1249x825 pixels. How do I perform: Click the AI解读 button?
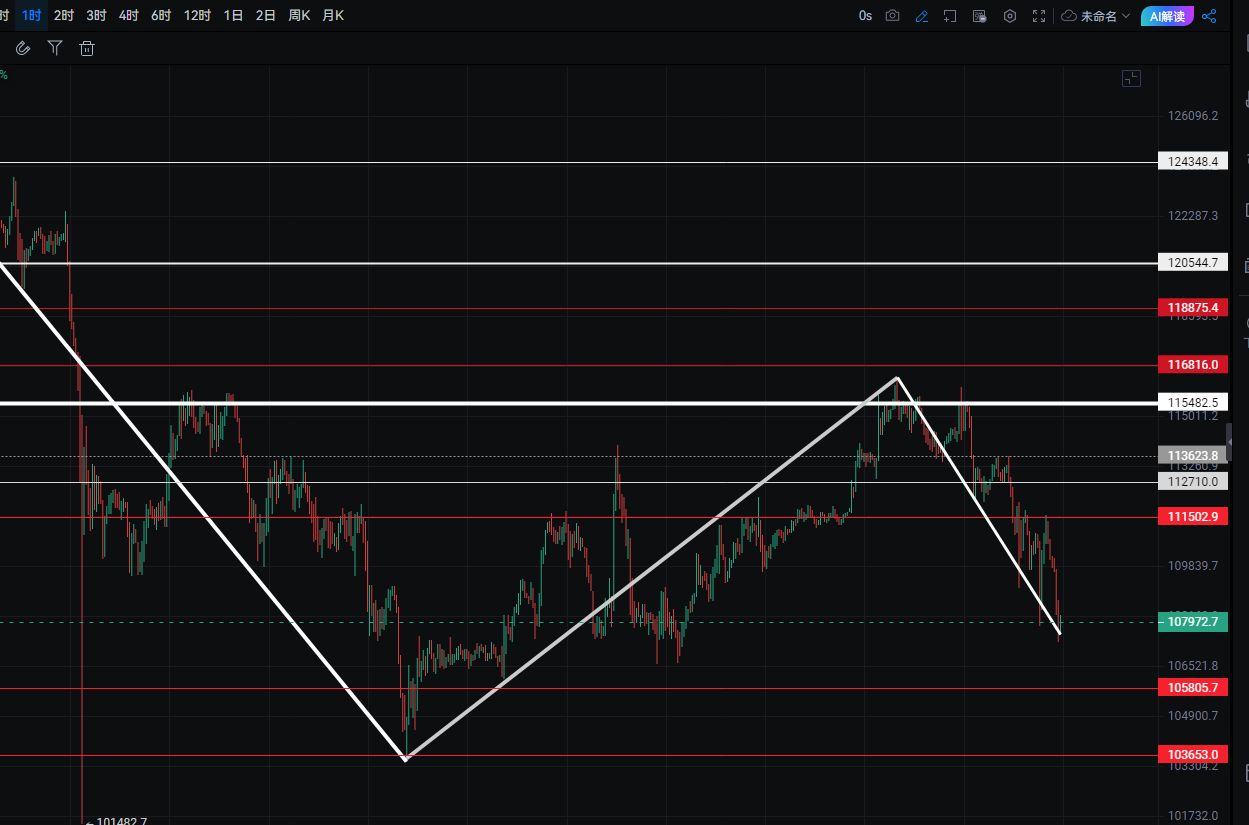pyautogui.click(x=1166, y=16)
